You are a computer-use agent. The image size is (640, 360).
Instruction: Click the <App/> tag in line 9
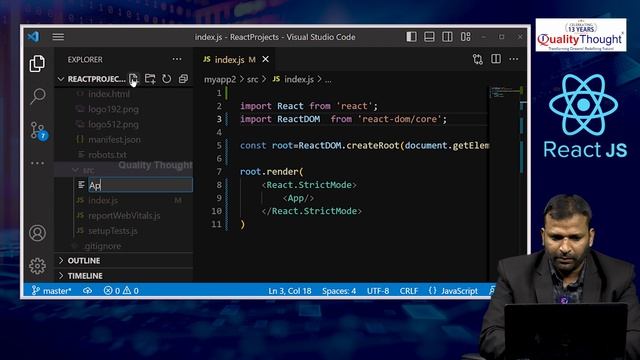tap(298, 198)
